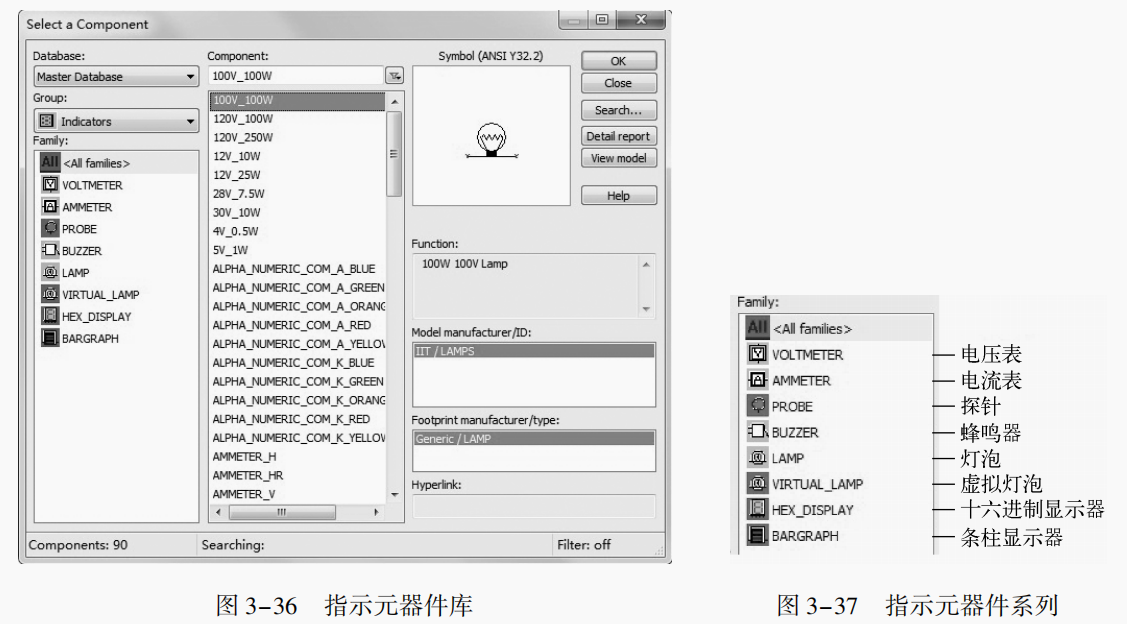Click Detail report

[x=618, y=135]
